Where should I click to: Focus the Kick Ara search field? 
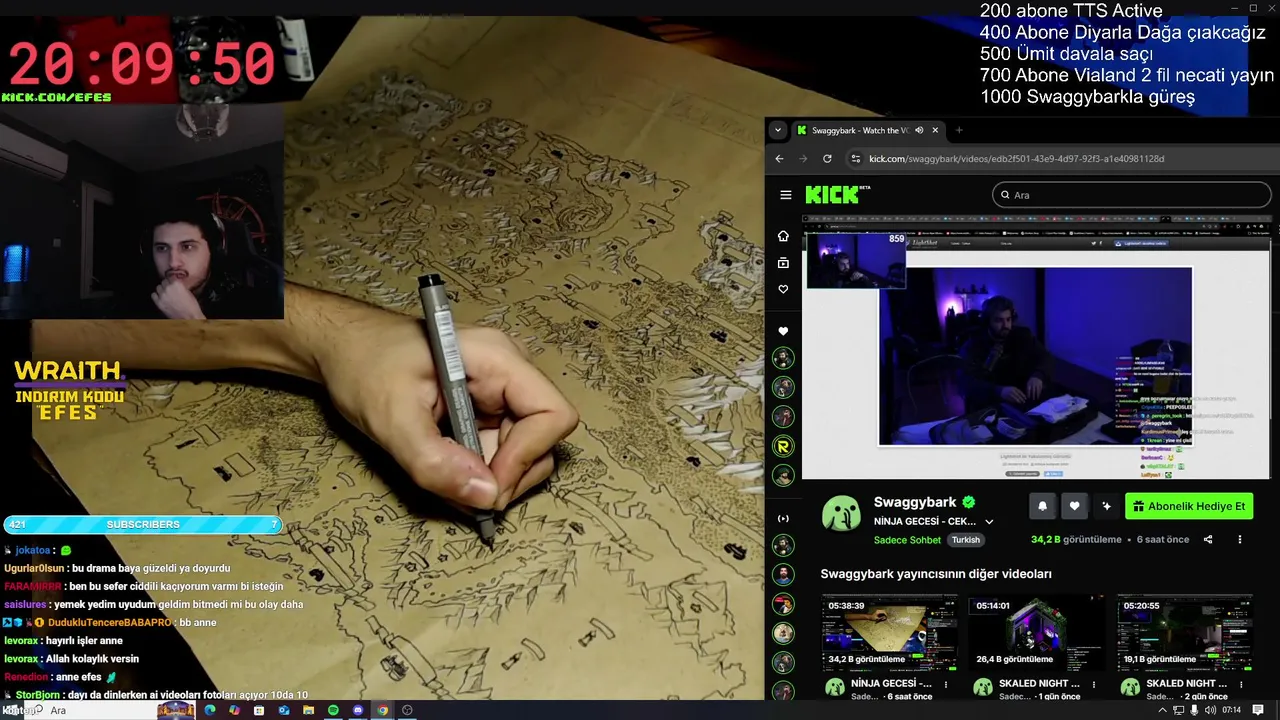[1132, 195]
